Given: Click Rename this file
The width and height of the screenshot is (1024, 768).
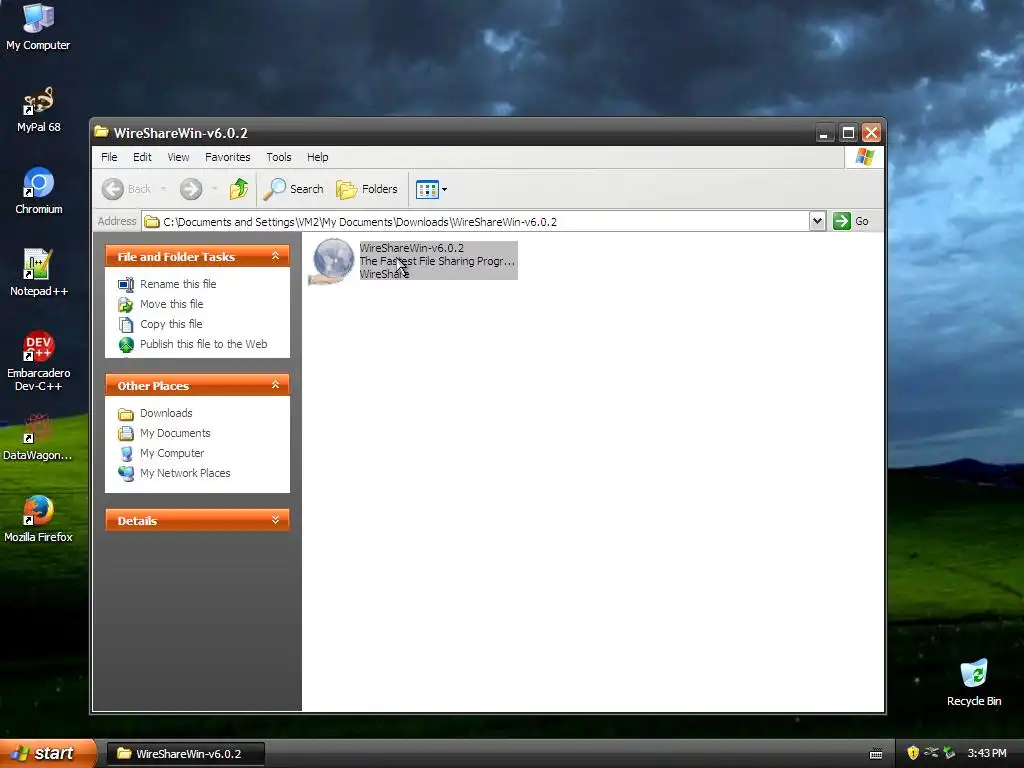Looking at the screenshot, I should [x=167, y=284].
